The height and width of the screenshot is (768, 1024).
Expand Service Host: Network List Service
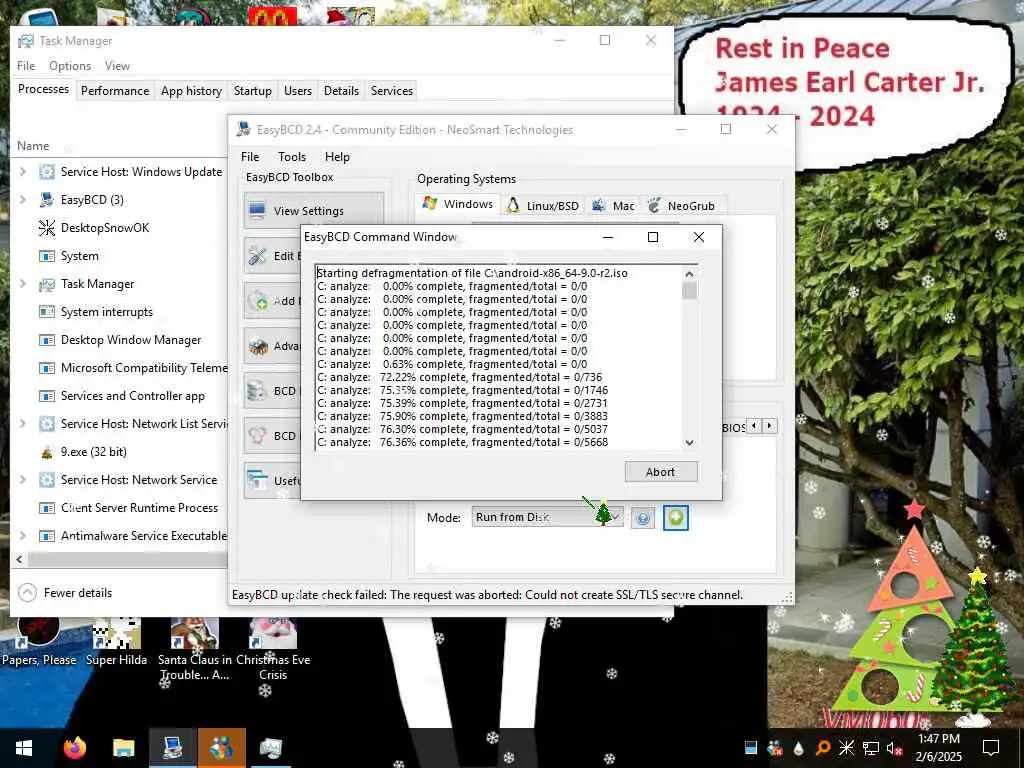tap(23, 423)
